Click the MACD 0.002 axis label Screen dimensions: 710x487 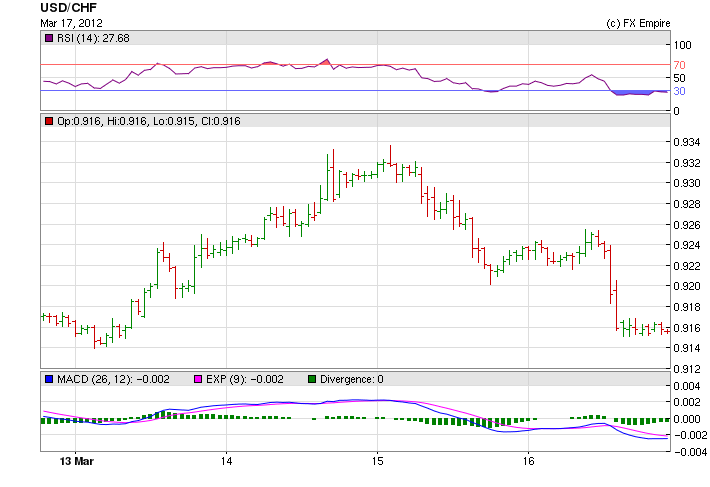tap(686, 402)
